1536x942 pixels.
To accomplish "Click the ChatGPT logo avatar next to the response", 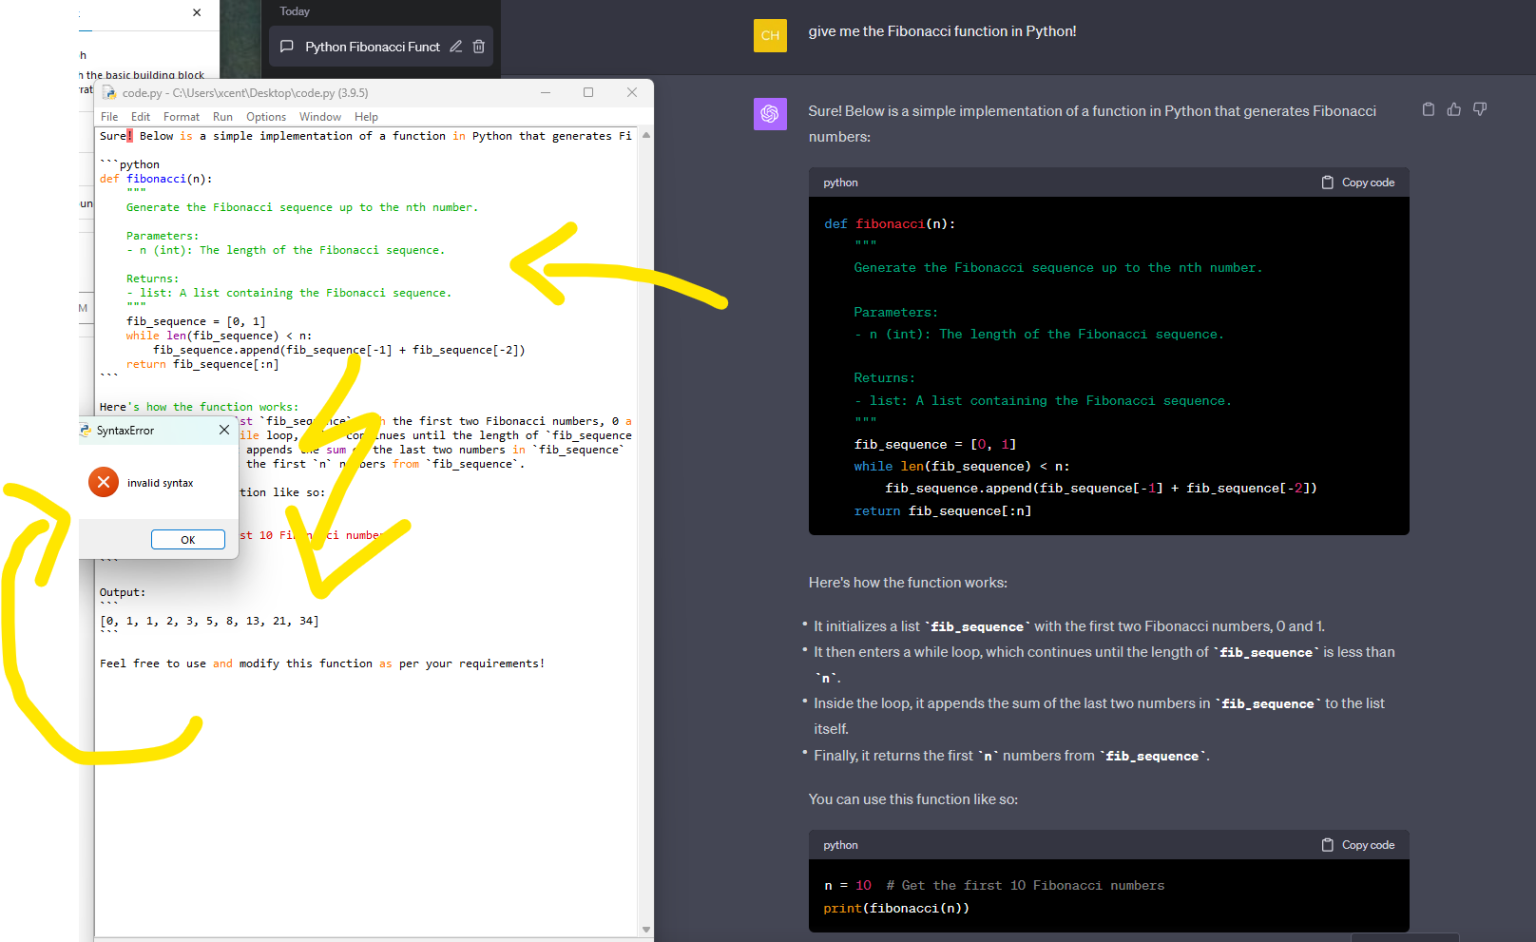I will pyautogui.click(x=770, y=114).
